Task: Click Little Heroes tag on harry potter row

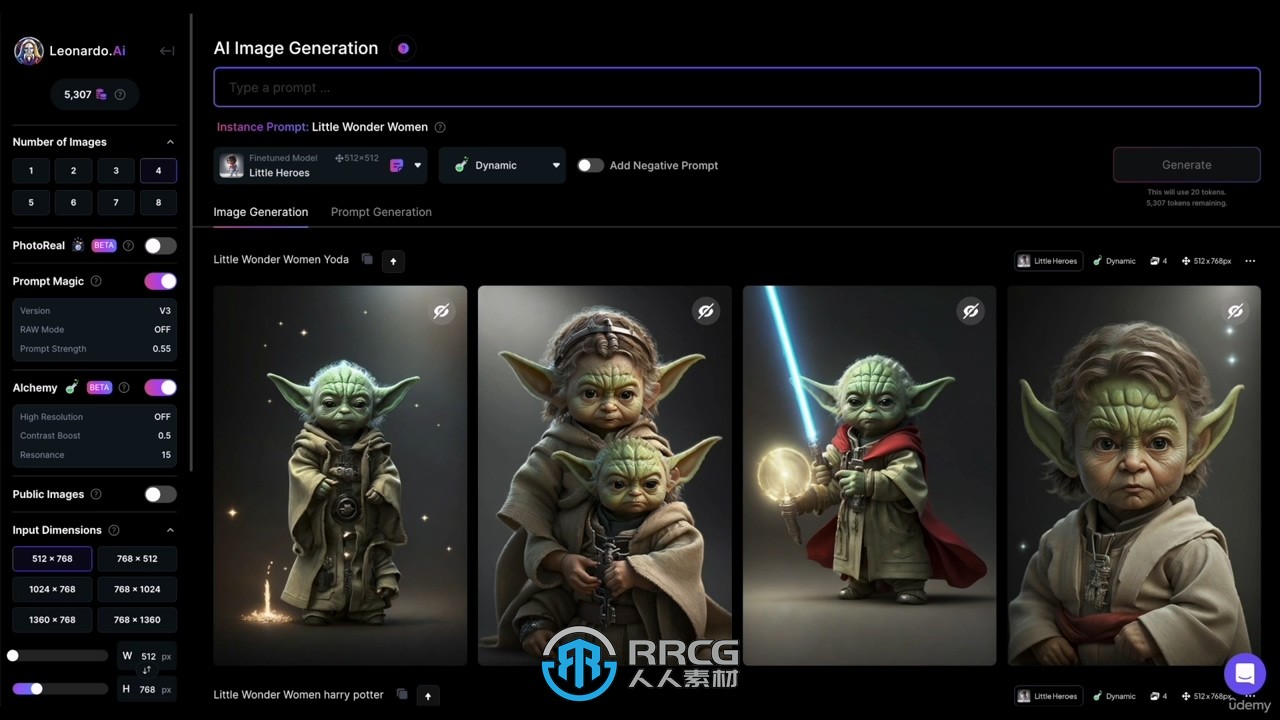Action: tap(1048, 696)
